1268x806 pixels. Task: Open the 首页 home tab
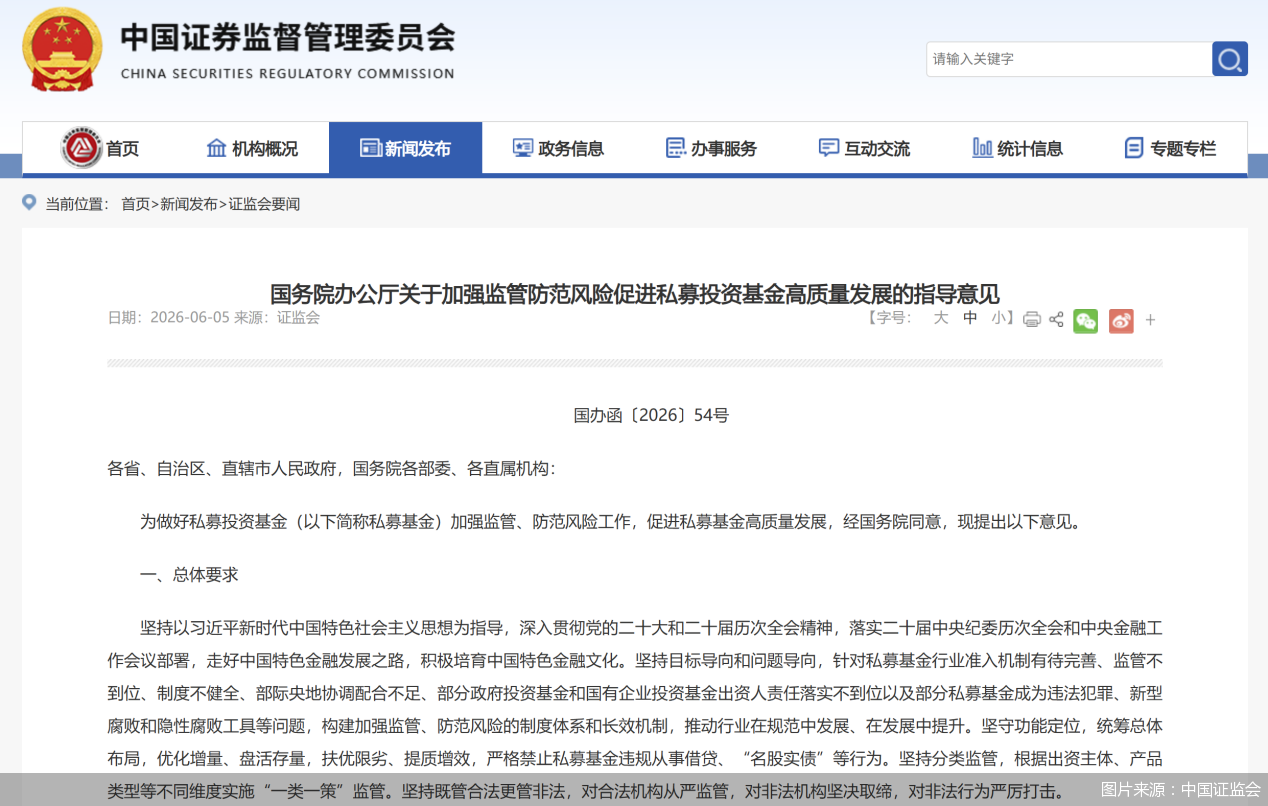[100, 148]
